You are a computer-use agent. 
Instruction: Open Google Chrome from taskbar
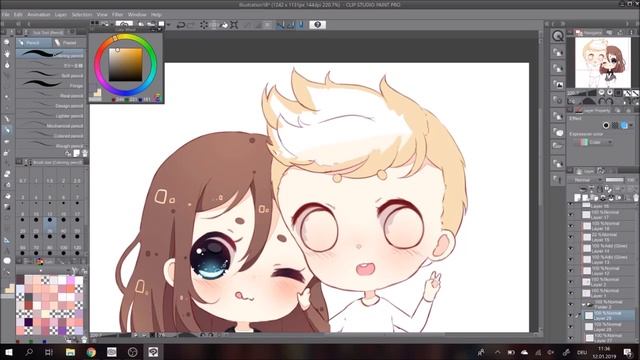(x=91, y=352)
